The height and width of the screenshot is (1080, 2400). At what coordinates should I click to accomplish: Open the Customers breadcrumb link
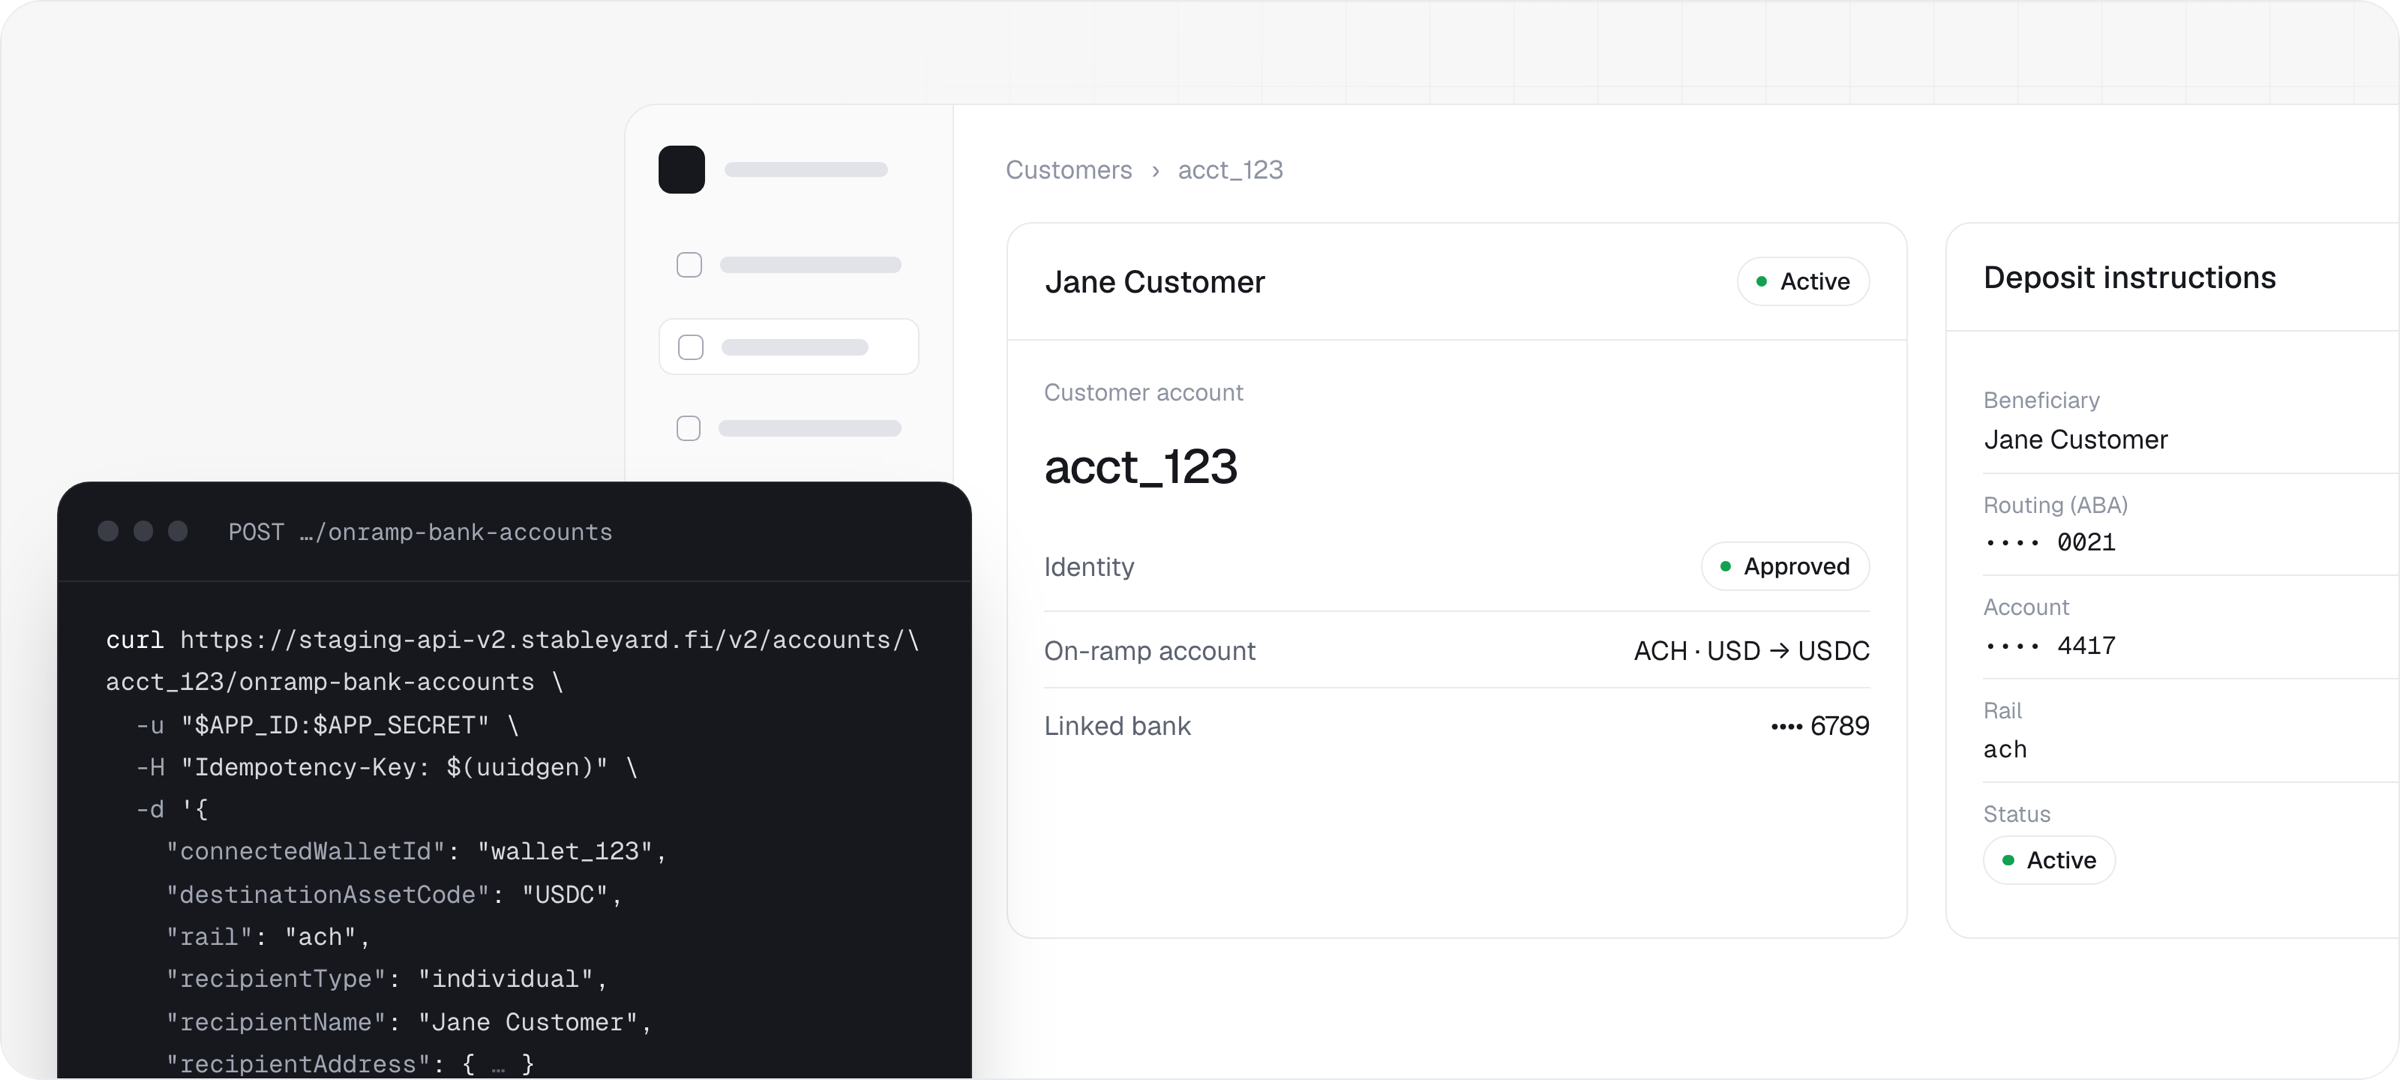(1068, 169)
